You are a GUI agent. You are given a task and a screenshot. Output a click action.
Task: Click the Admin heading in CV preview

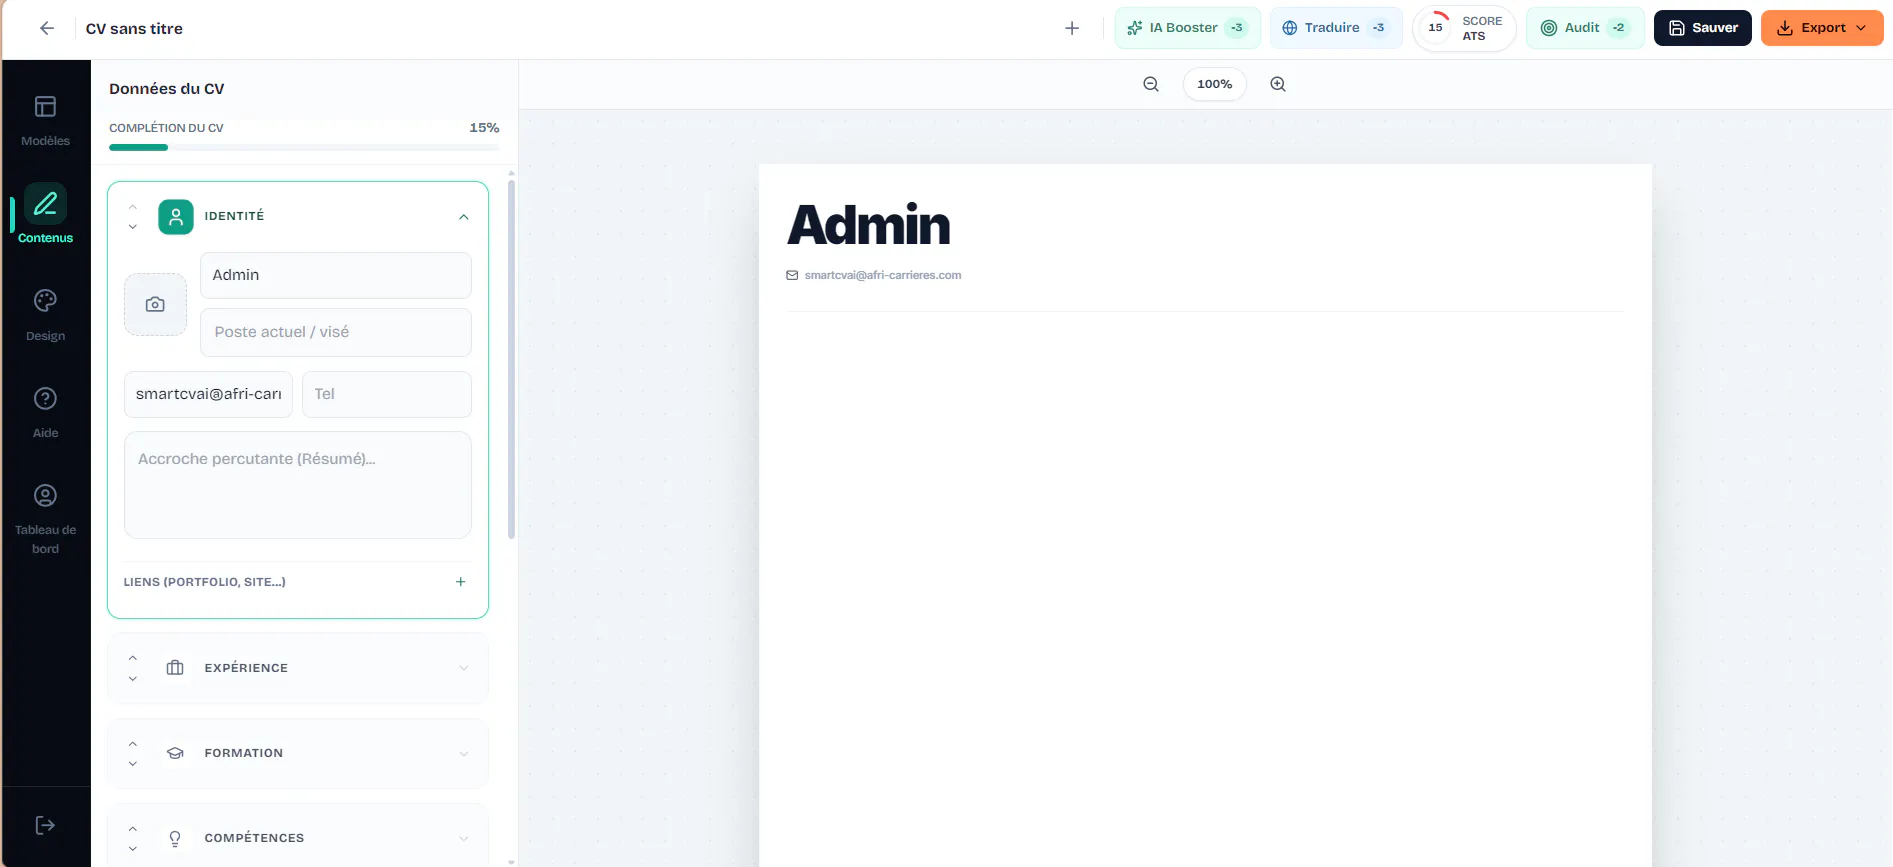coord(869,224)
